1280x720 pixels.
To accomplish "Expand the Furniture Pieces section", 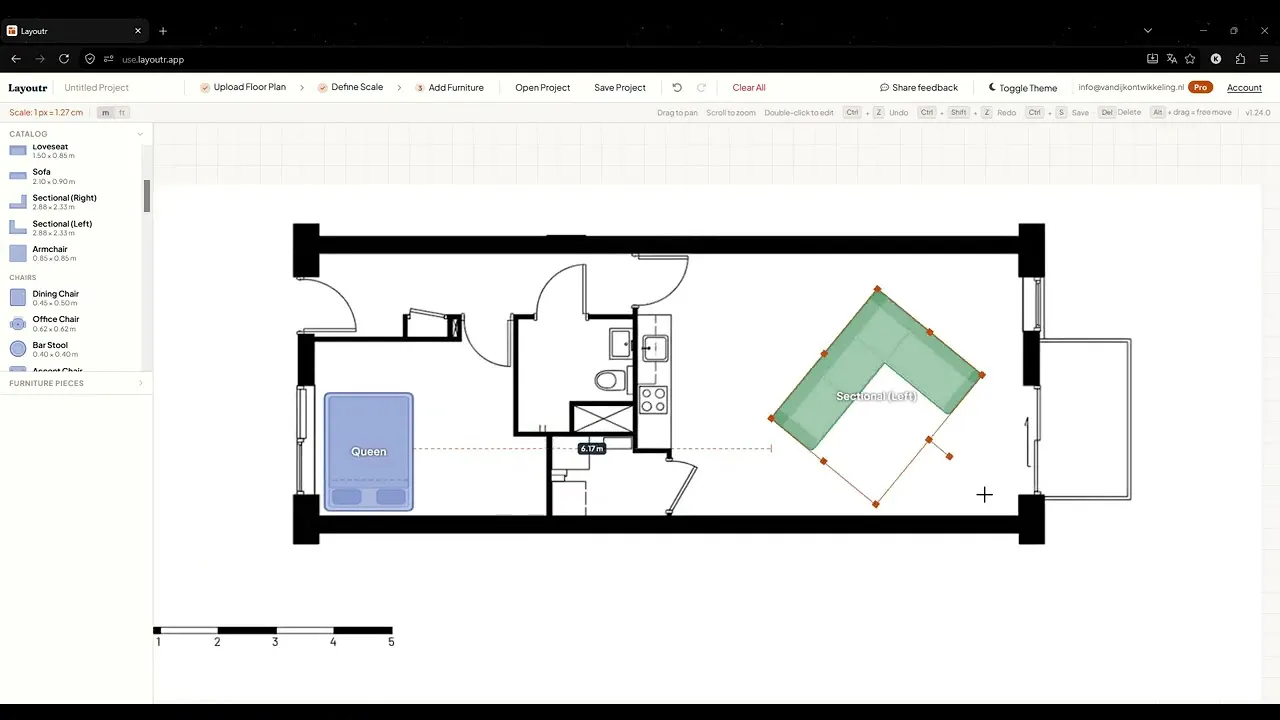I will click(x=76, y=383).
